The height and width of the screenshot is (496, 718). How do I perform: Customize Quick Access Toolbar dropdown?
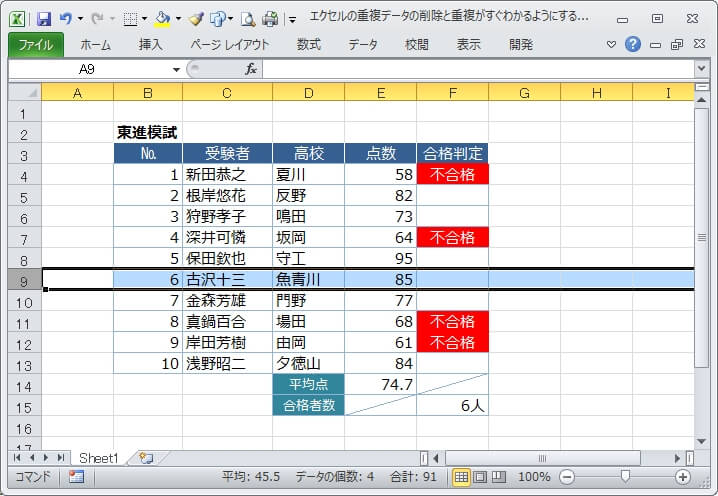click(292, 20)
